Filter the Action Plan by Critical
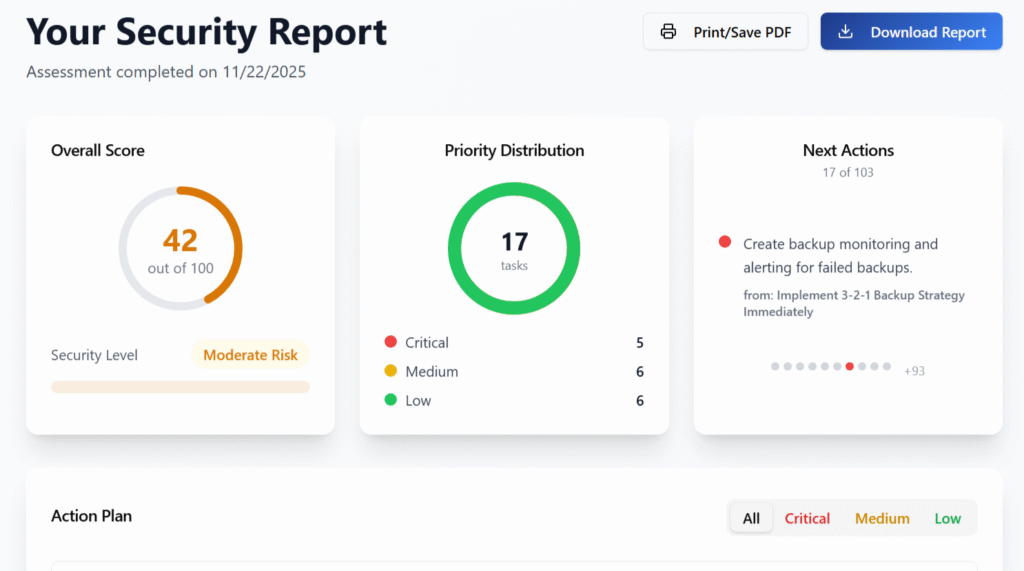This screenshot has height=571, width=1024. click(807, 518)
